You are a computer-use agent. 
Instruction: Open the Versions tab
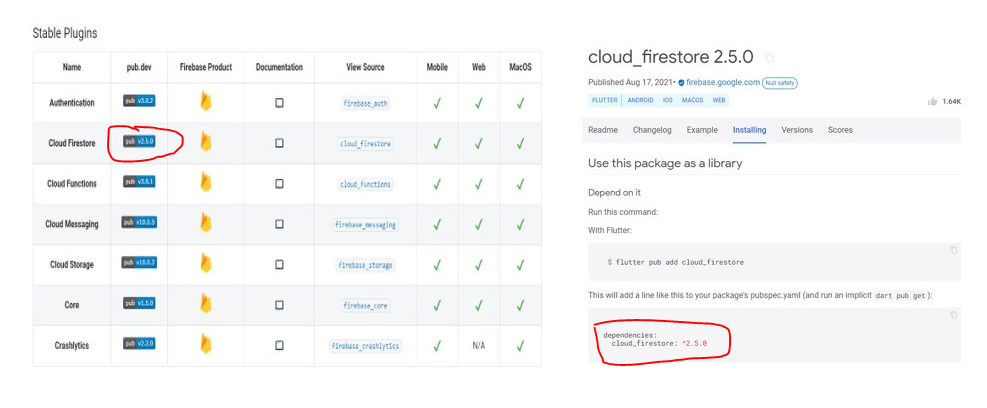(797, 130)
